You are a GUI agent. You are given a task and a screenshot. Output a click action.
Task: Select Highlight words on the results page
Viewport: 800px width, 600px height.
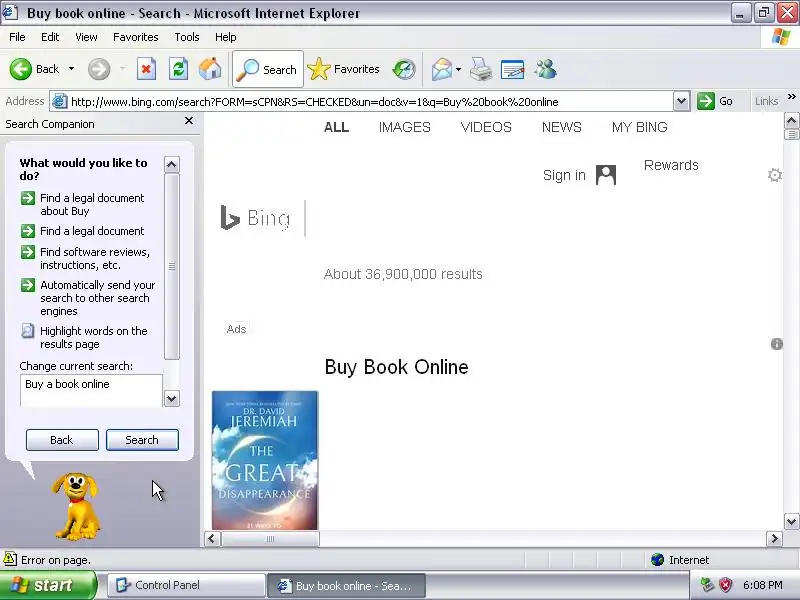tap(94, 338)
